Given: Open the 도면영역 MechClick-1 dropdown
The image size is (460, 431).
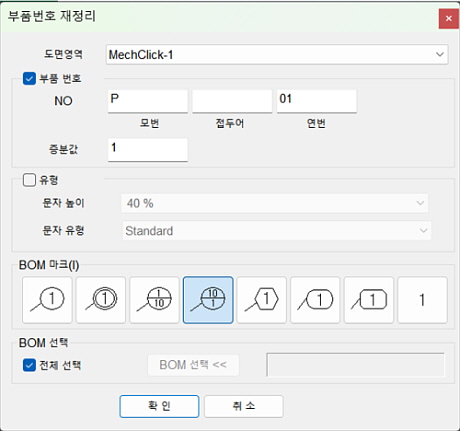Looking at the screenshot, I should click(x=277, y=54).
